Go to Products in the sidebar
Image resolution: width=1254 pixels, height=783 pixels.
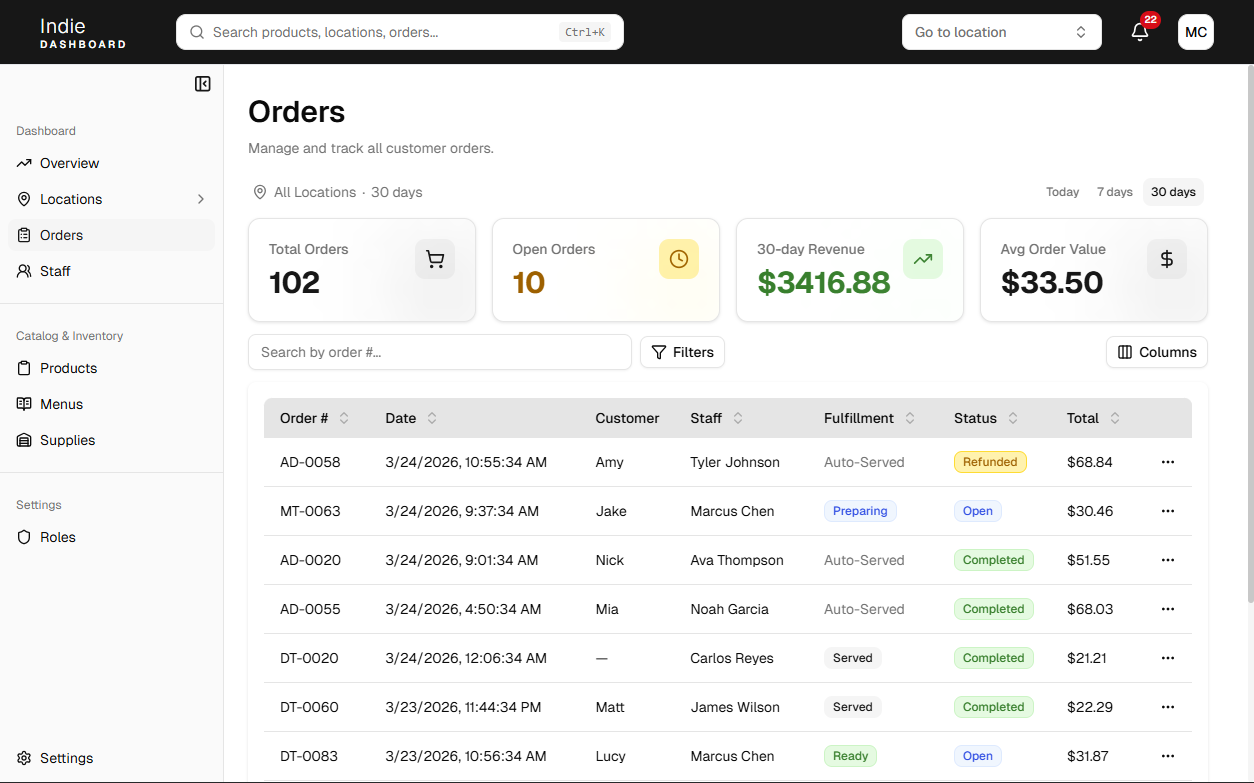pos(68,368)
